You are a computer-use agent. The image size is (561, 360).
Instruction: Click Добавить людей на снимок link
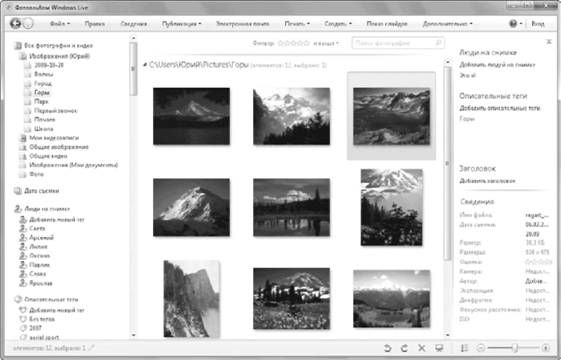(x=497, y=65)
